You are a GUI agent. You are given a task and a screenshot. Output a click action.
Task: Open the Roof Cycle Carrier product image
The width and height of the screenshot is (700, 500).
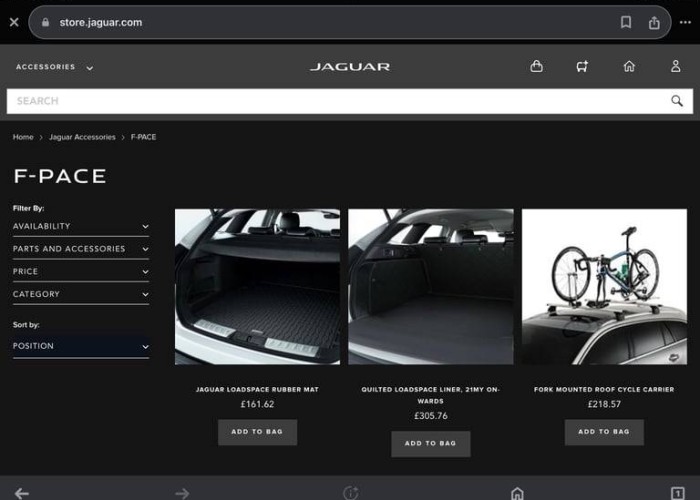[604, 287]
